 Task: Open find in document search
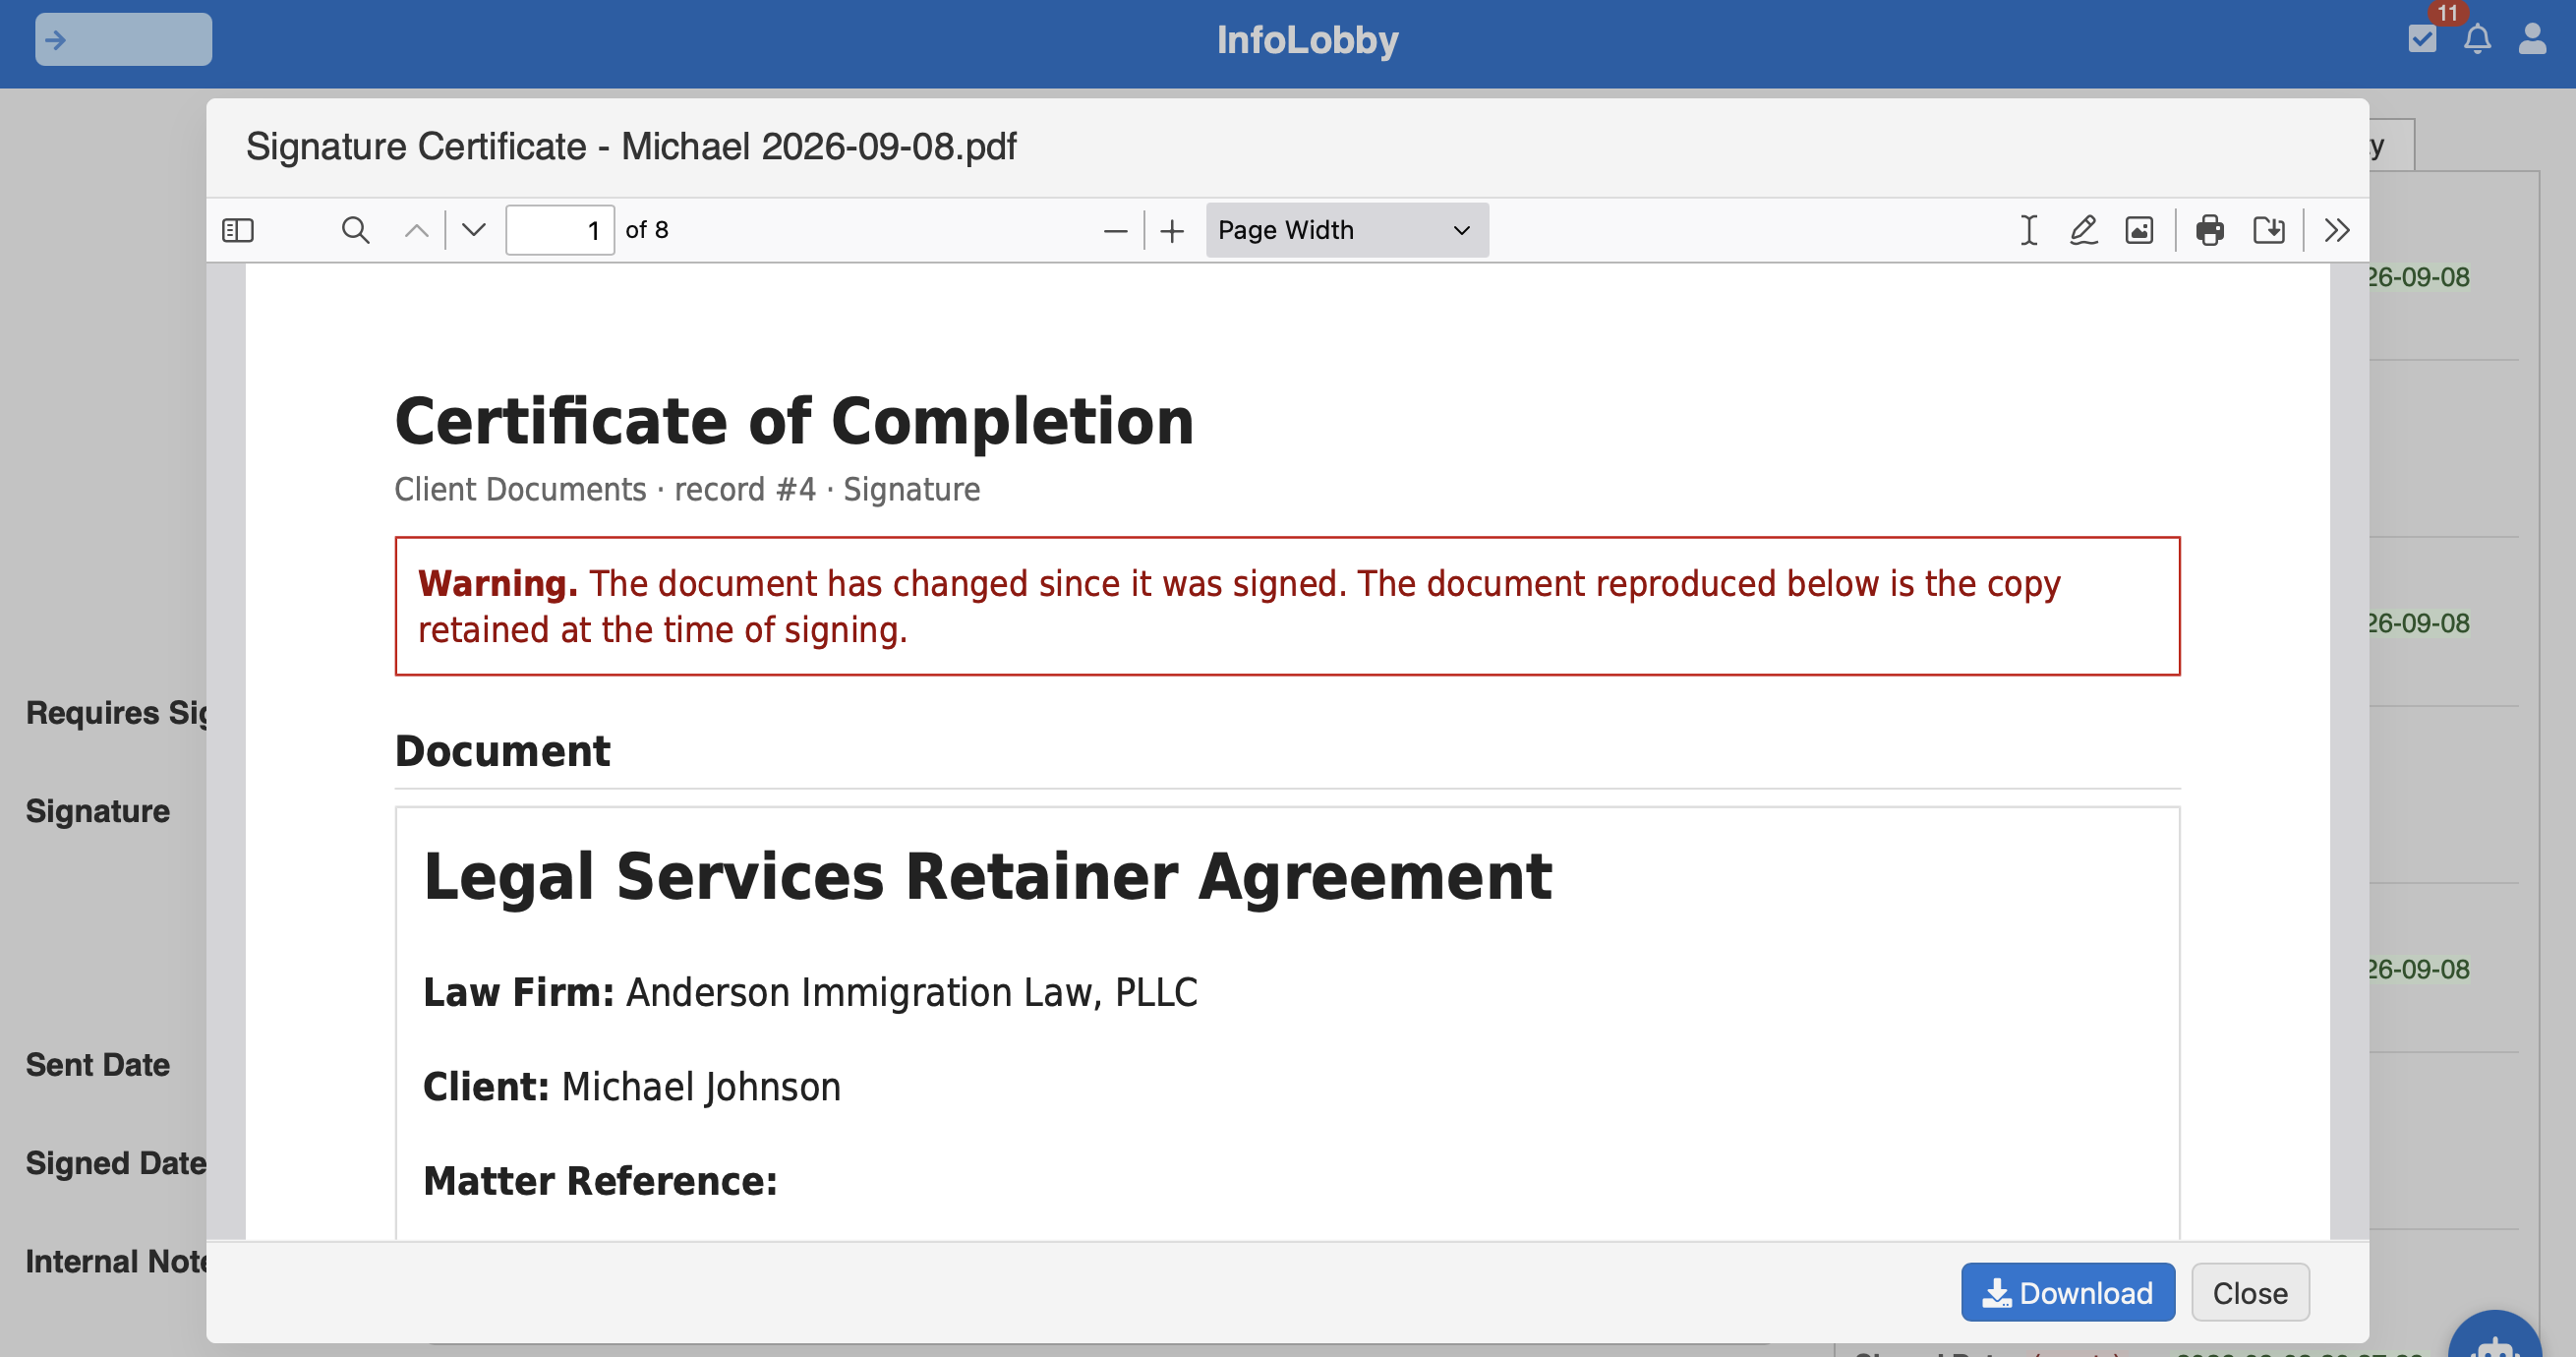pos(355,230)
